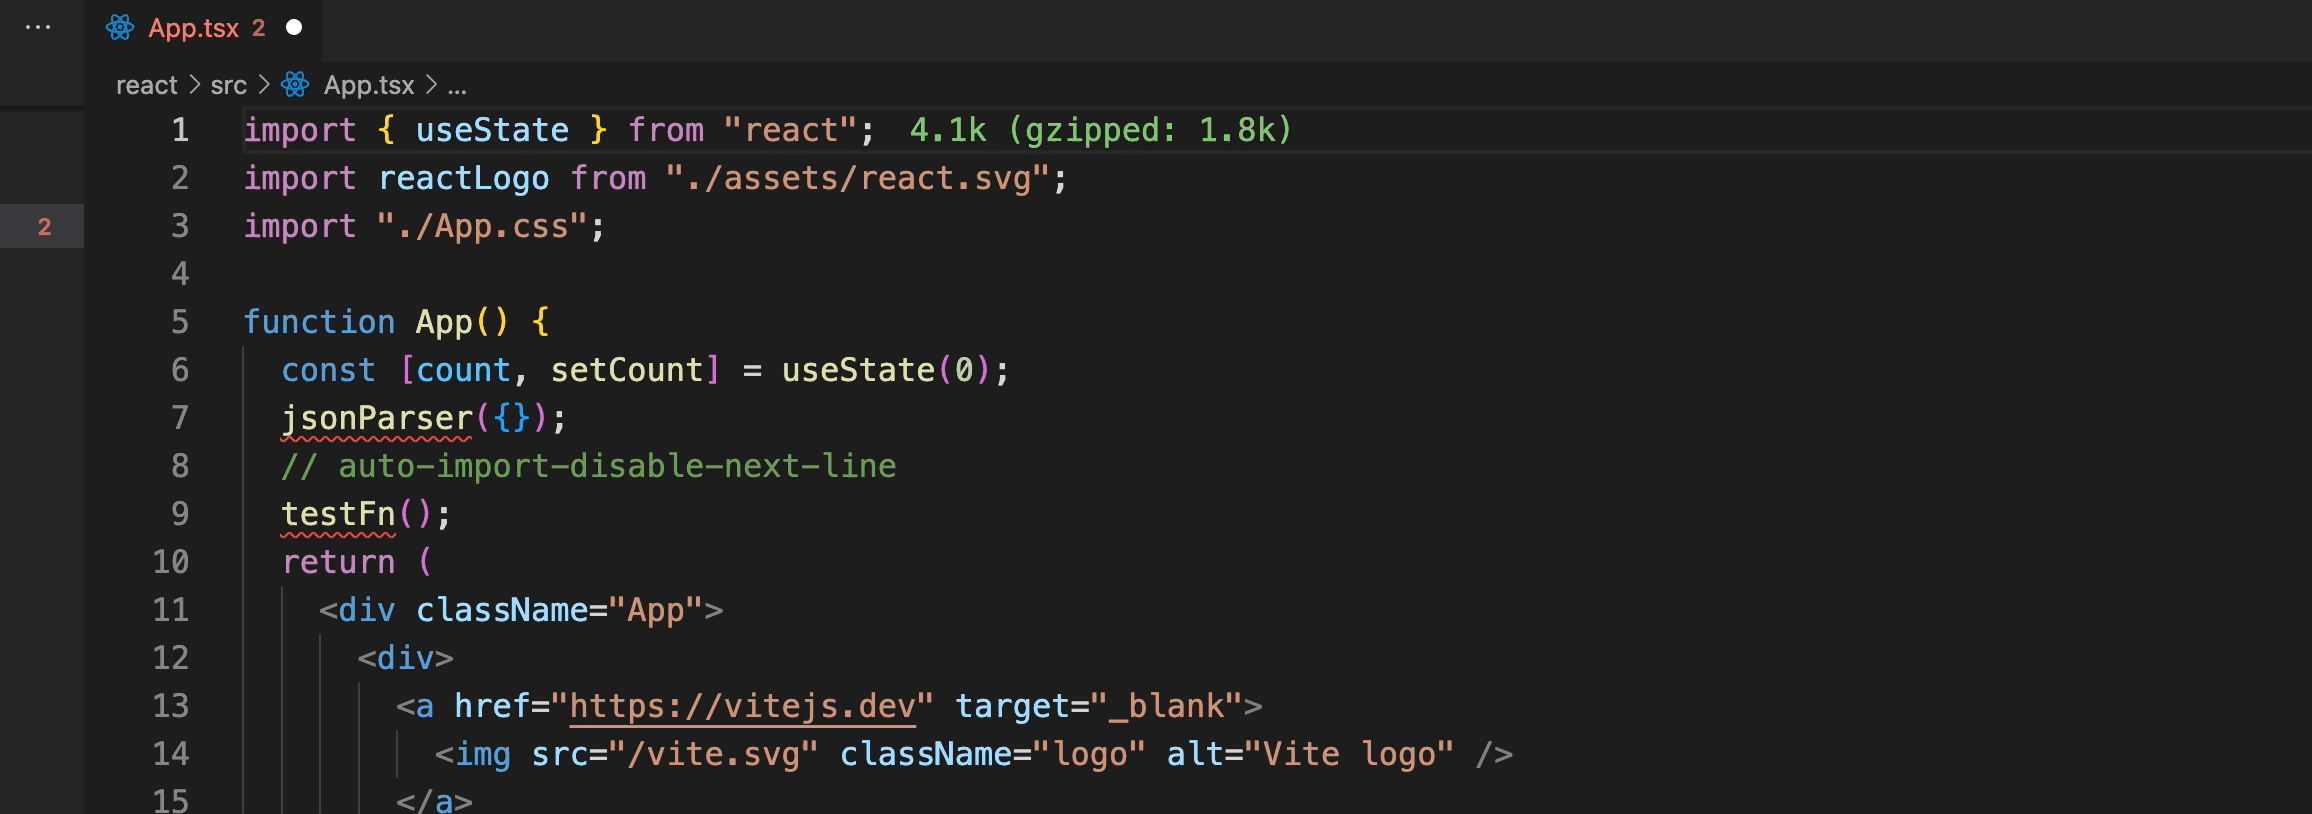Click the React icon in breadcrumb
This screenshot has width=2312, height=814.
(x=295, y=85)
